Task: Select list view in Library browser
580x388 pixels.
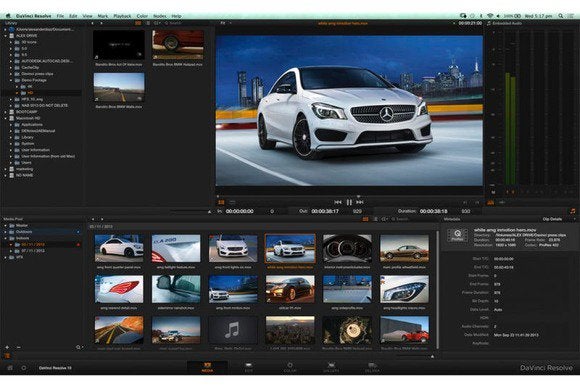Action: pos(148,23)
